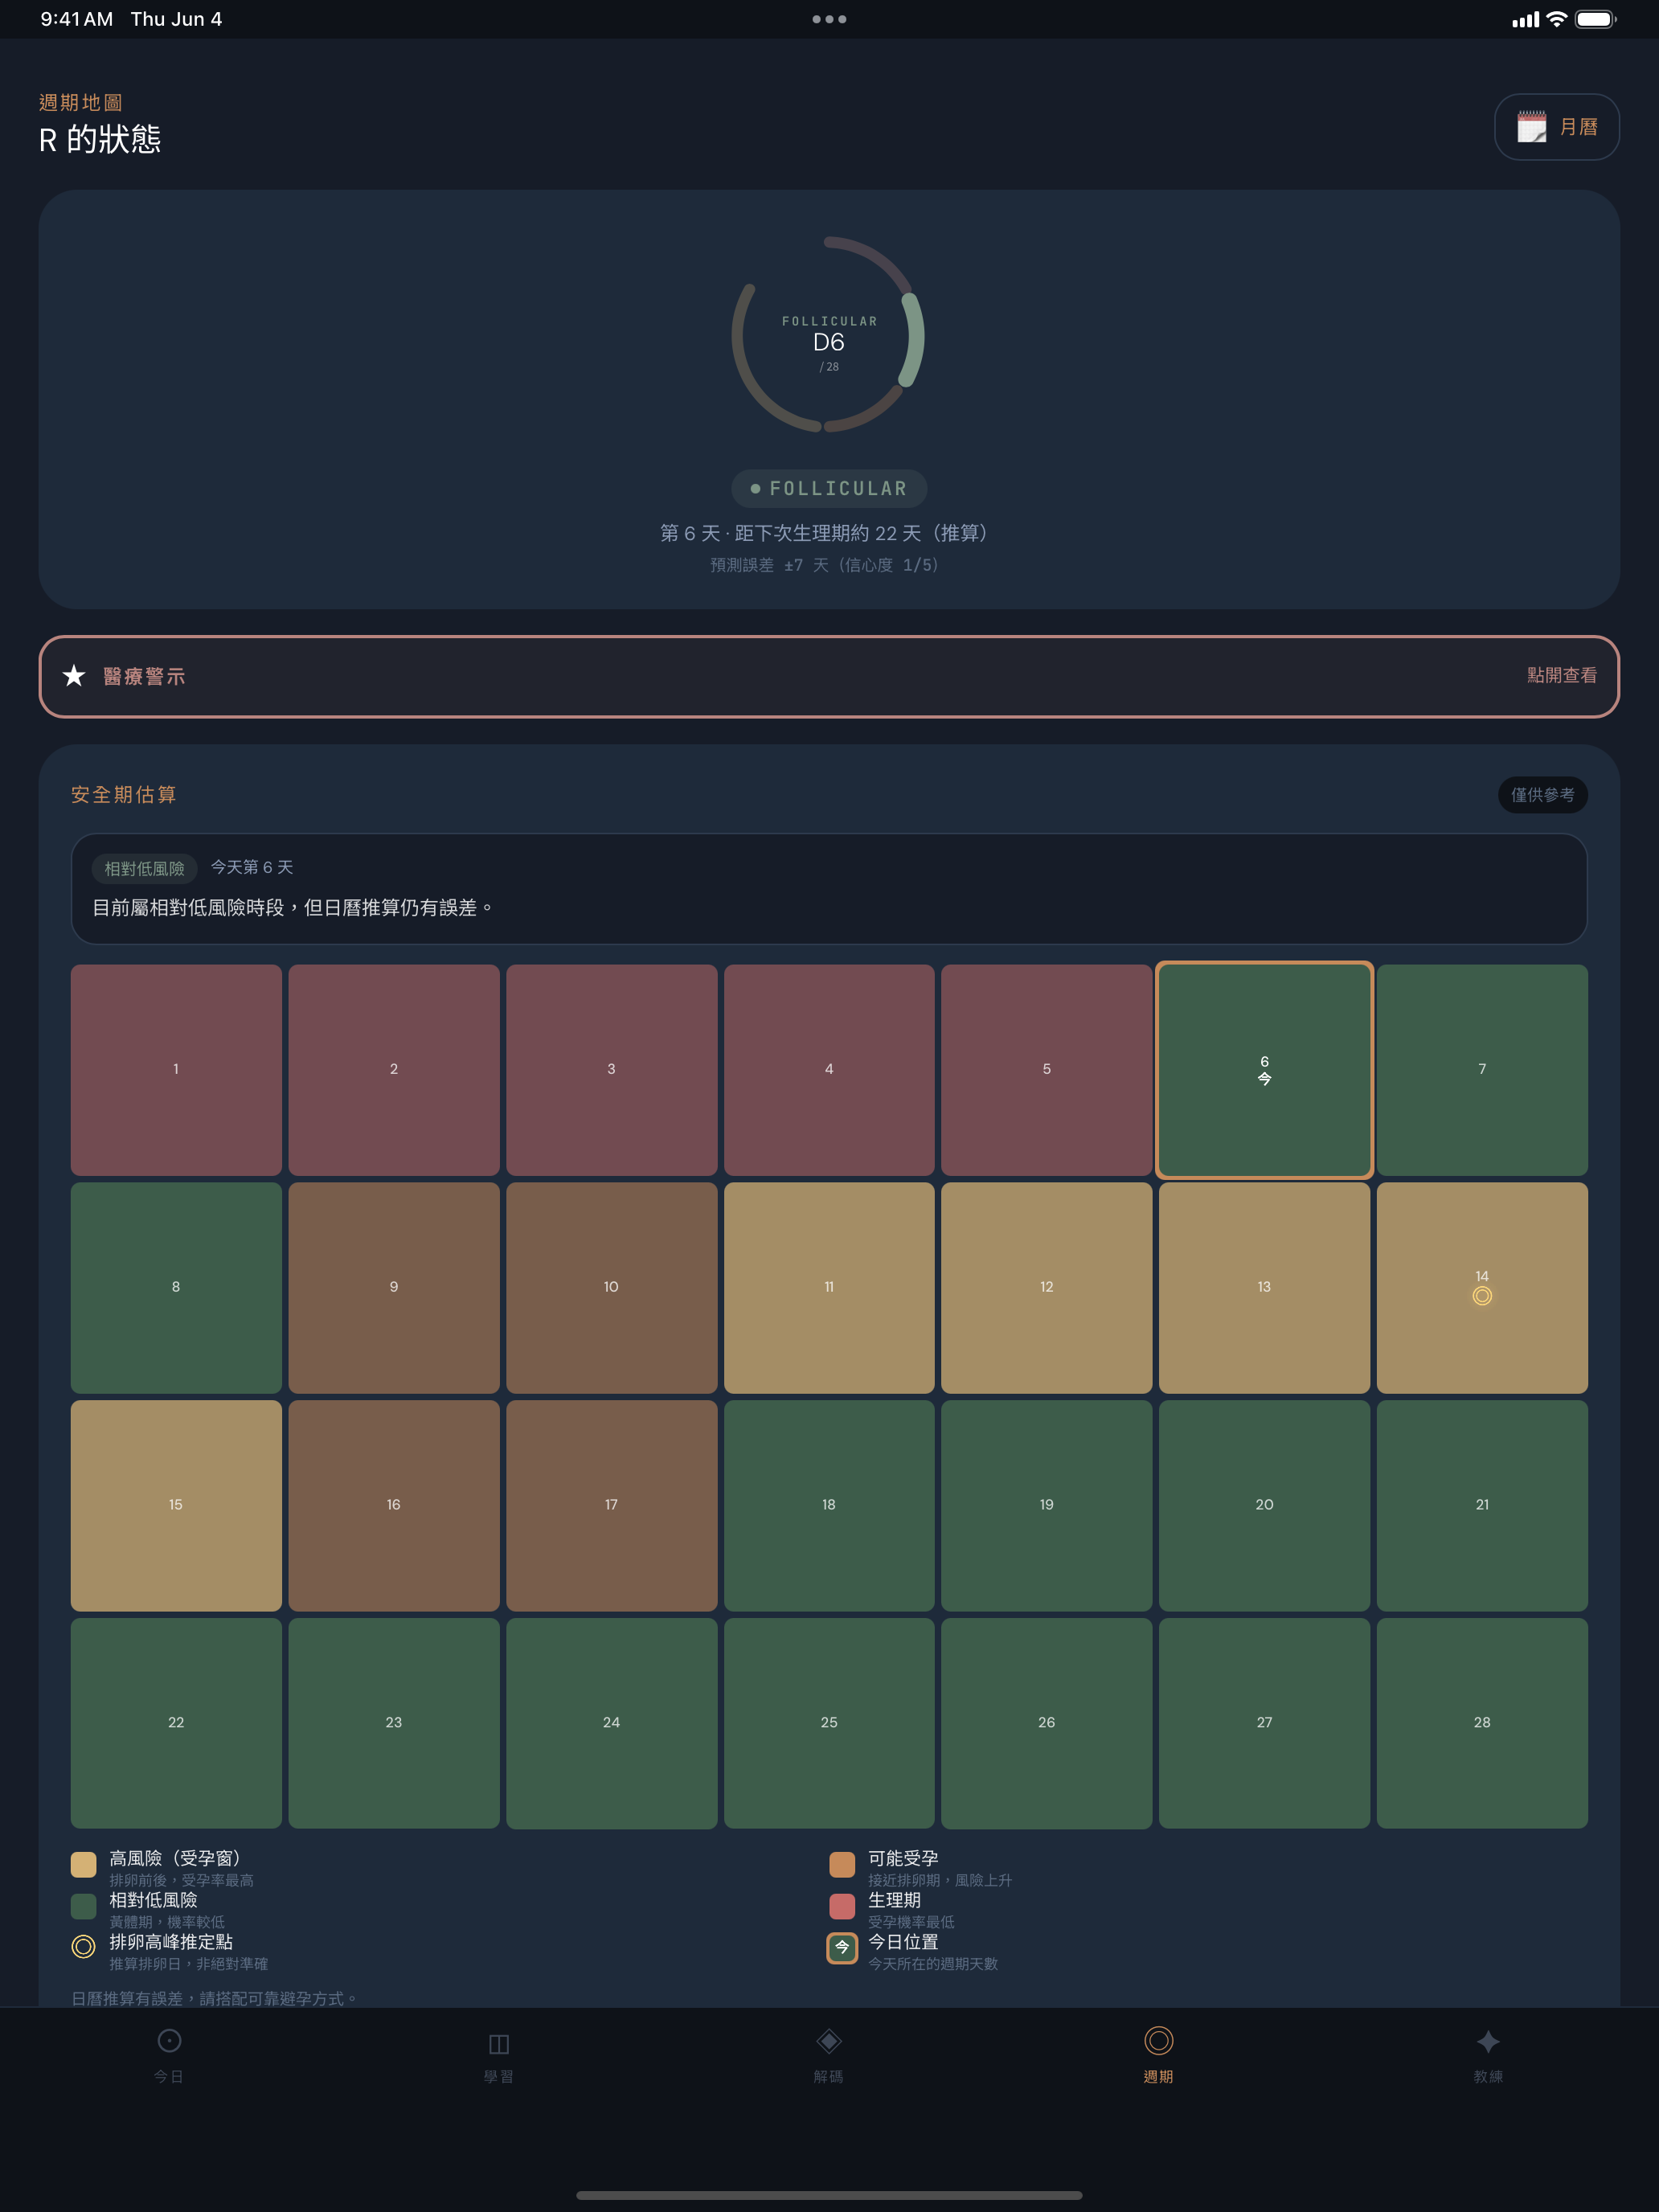Select cycle day 19 tile
This screenshot has height=2212, width=1659.
1047,1505
